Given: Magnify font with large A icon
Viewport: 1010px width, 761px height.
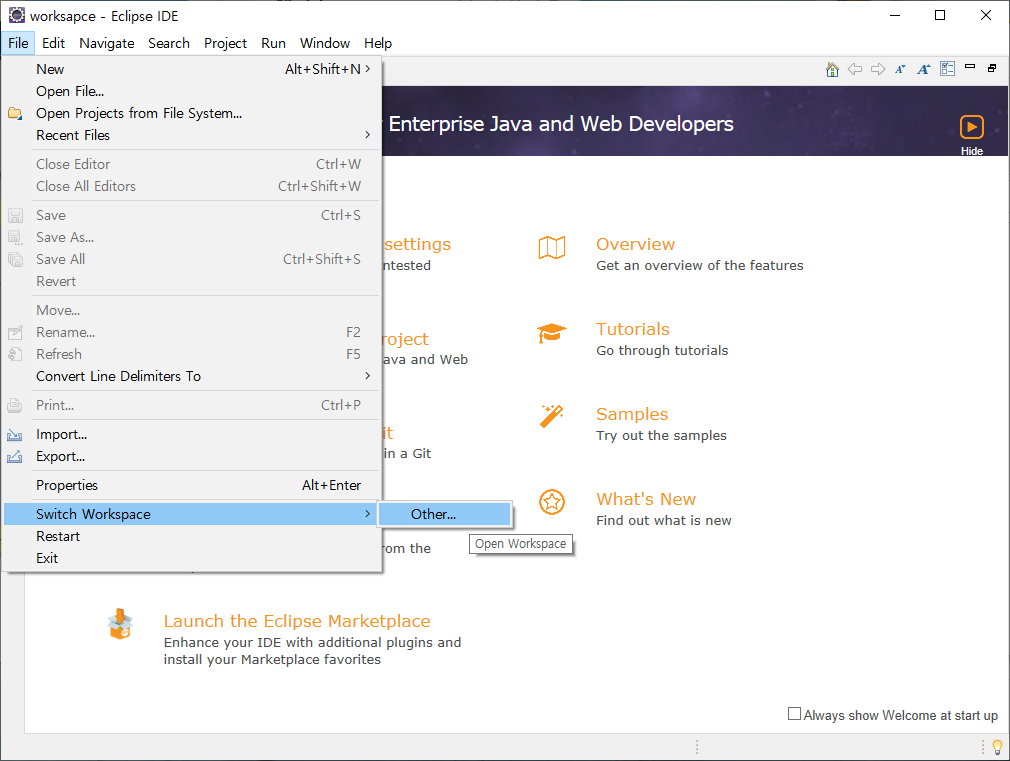Looking at the screenshot, I should 924,69.
